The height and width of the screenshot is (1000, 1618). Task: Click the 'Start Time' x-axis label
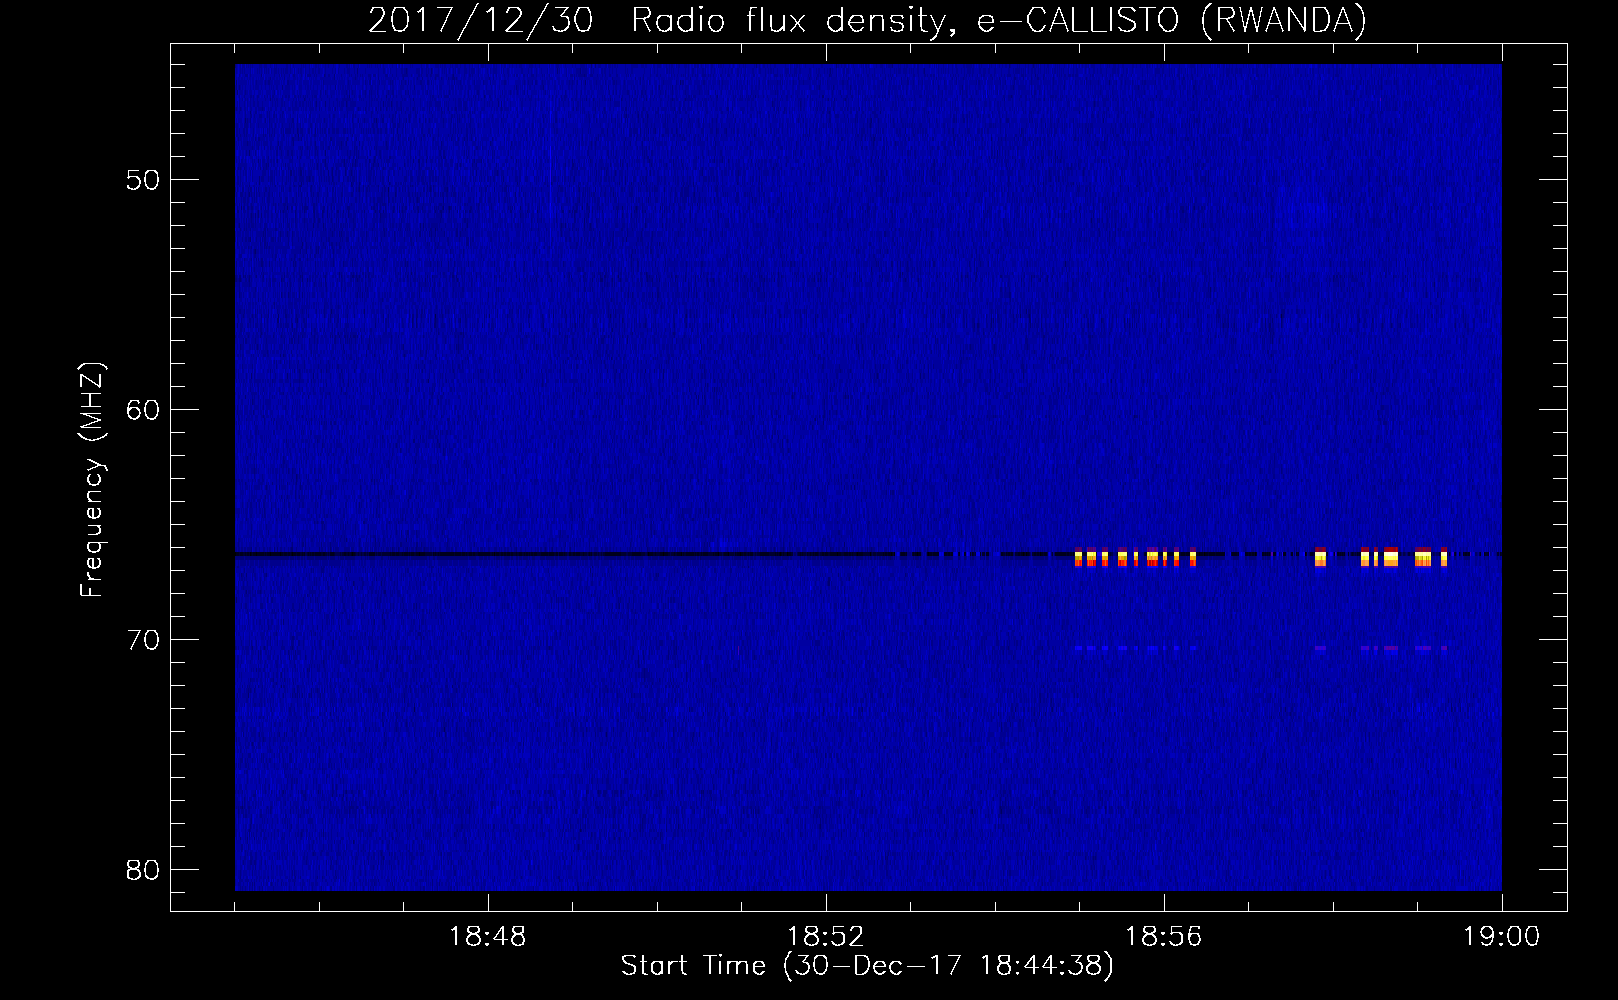tap(867, 966)
